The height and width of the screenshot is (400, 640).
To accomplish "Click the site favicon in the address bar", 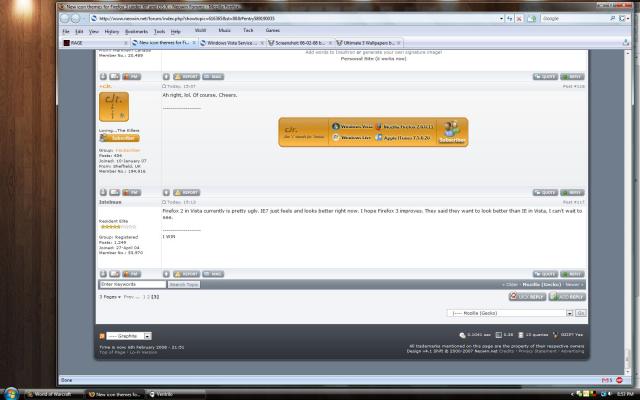I will [94, 18].
